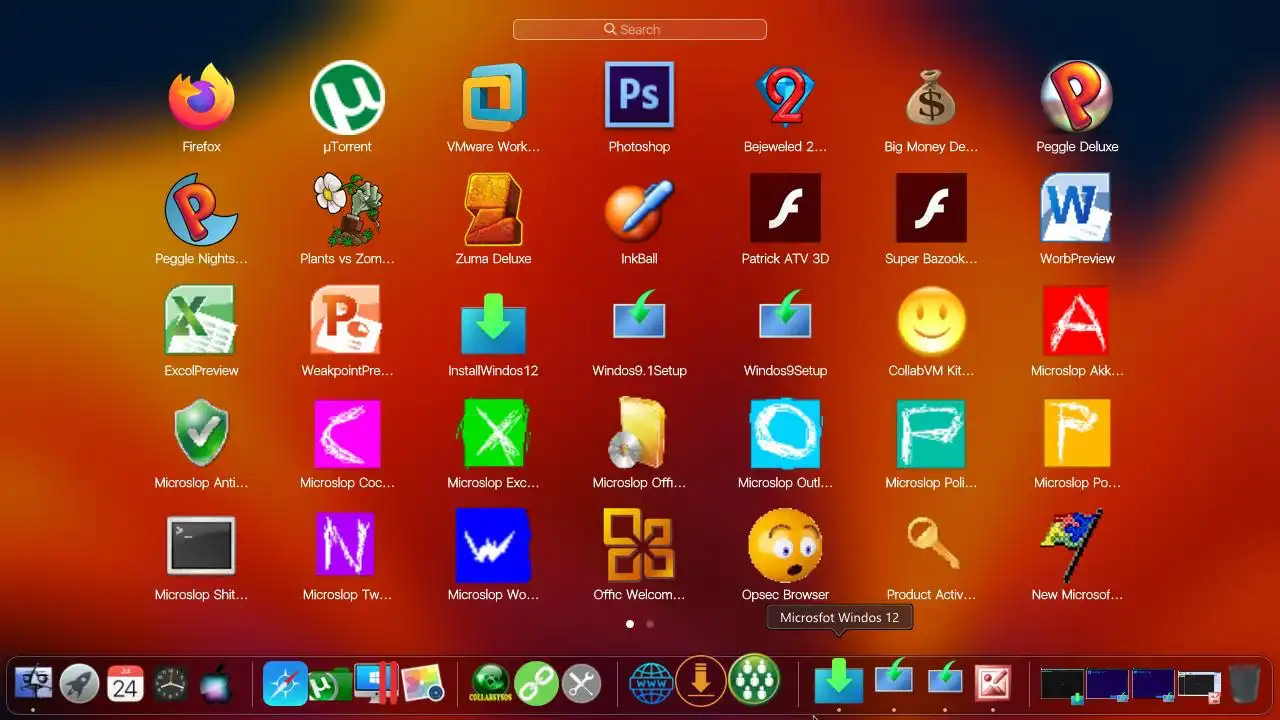Open New Microsof flag app
The height and width of the screenshot is (720, 1280).
pyautogui.click(x=1071, y=545)
